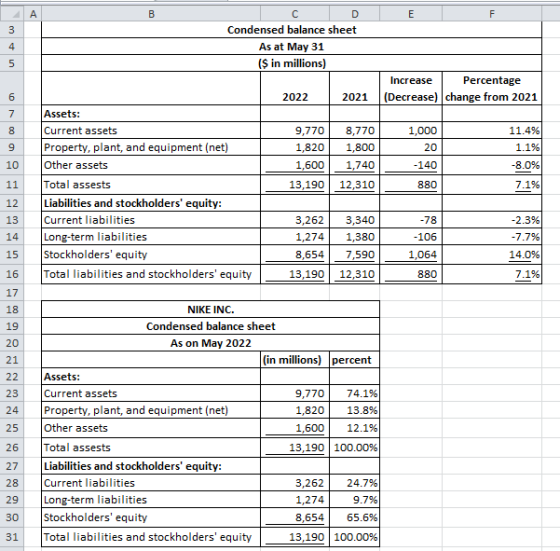This screenshot has width=560, height=551.
Task: Select column C header
Action: coord(295,14)
